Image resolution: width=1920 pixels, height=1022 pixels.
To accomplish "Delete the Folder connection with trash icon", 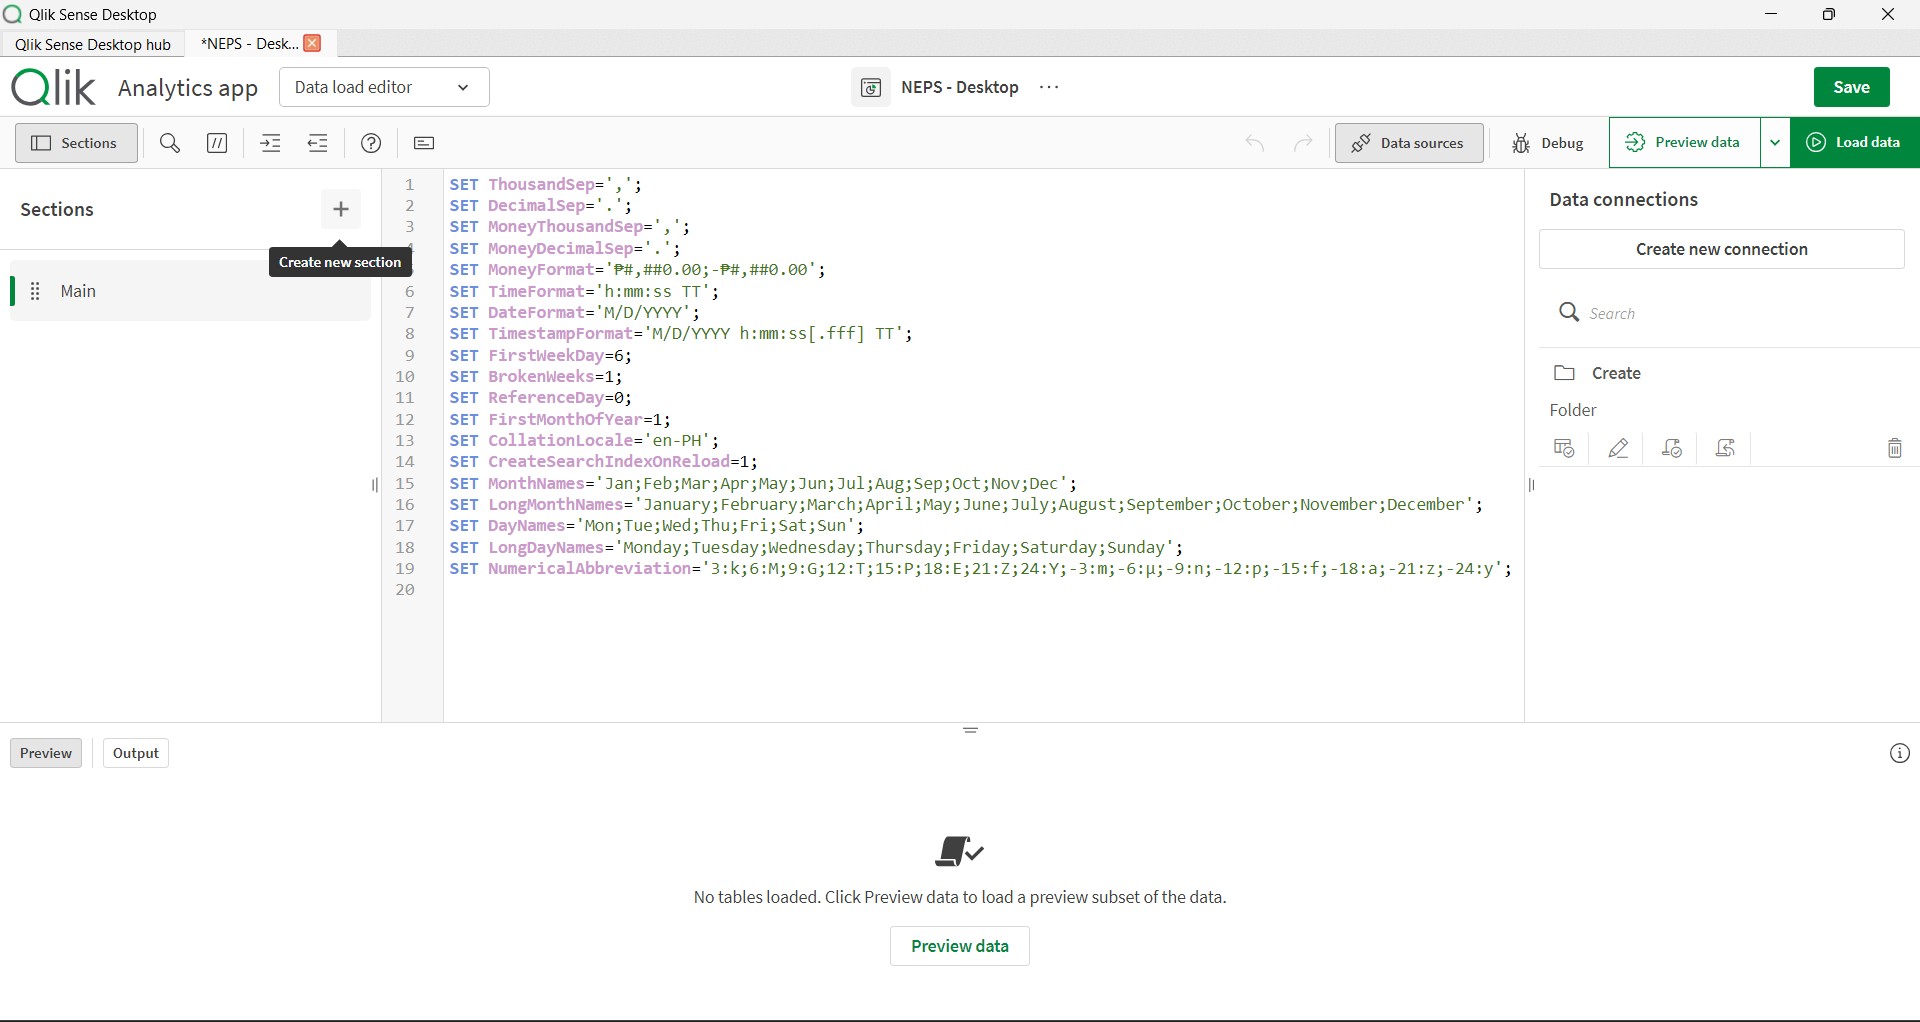I will point(1895,449).
